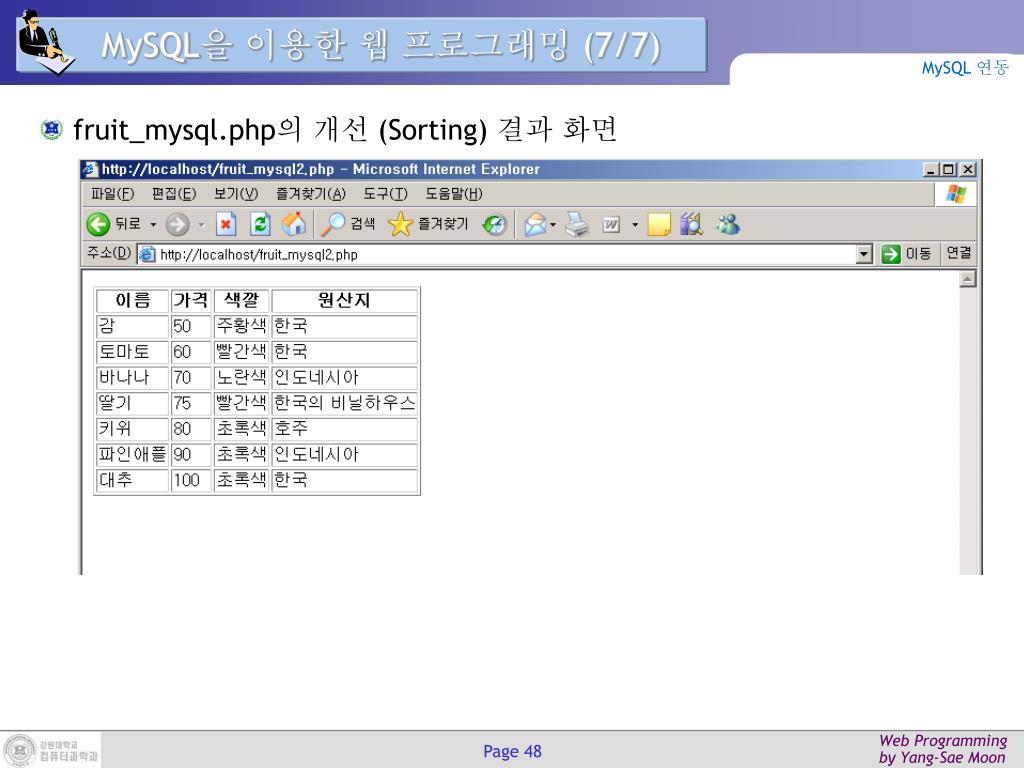
Task: Open the Back button history dropdown arrow
Action: 153,225
